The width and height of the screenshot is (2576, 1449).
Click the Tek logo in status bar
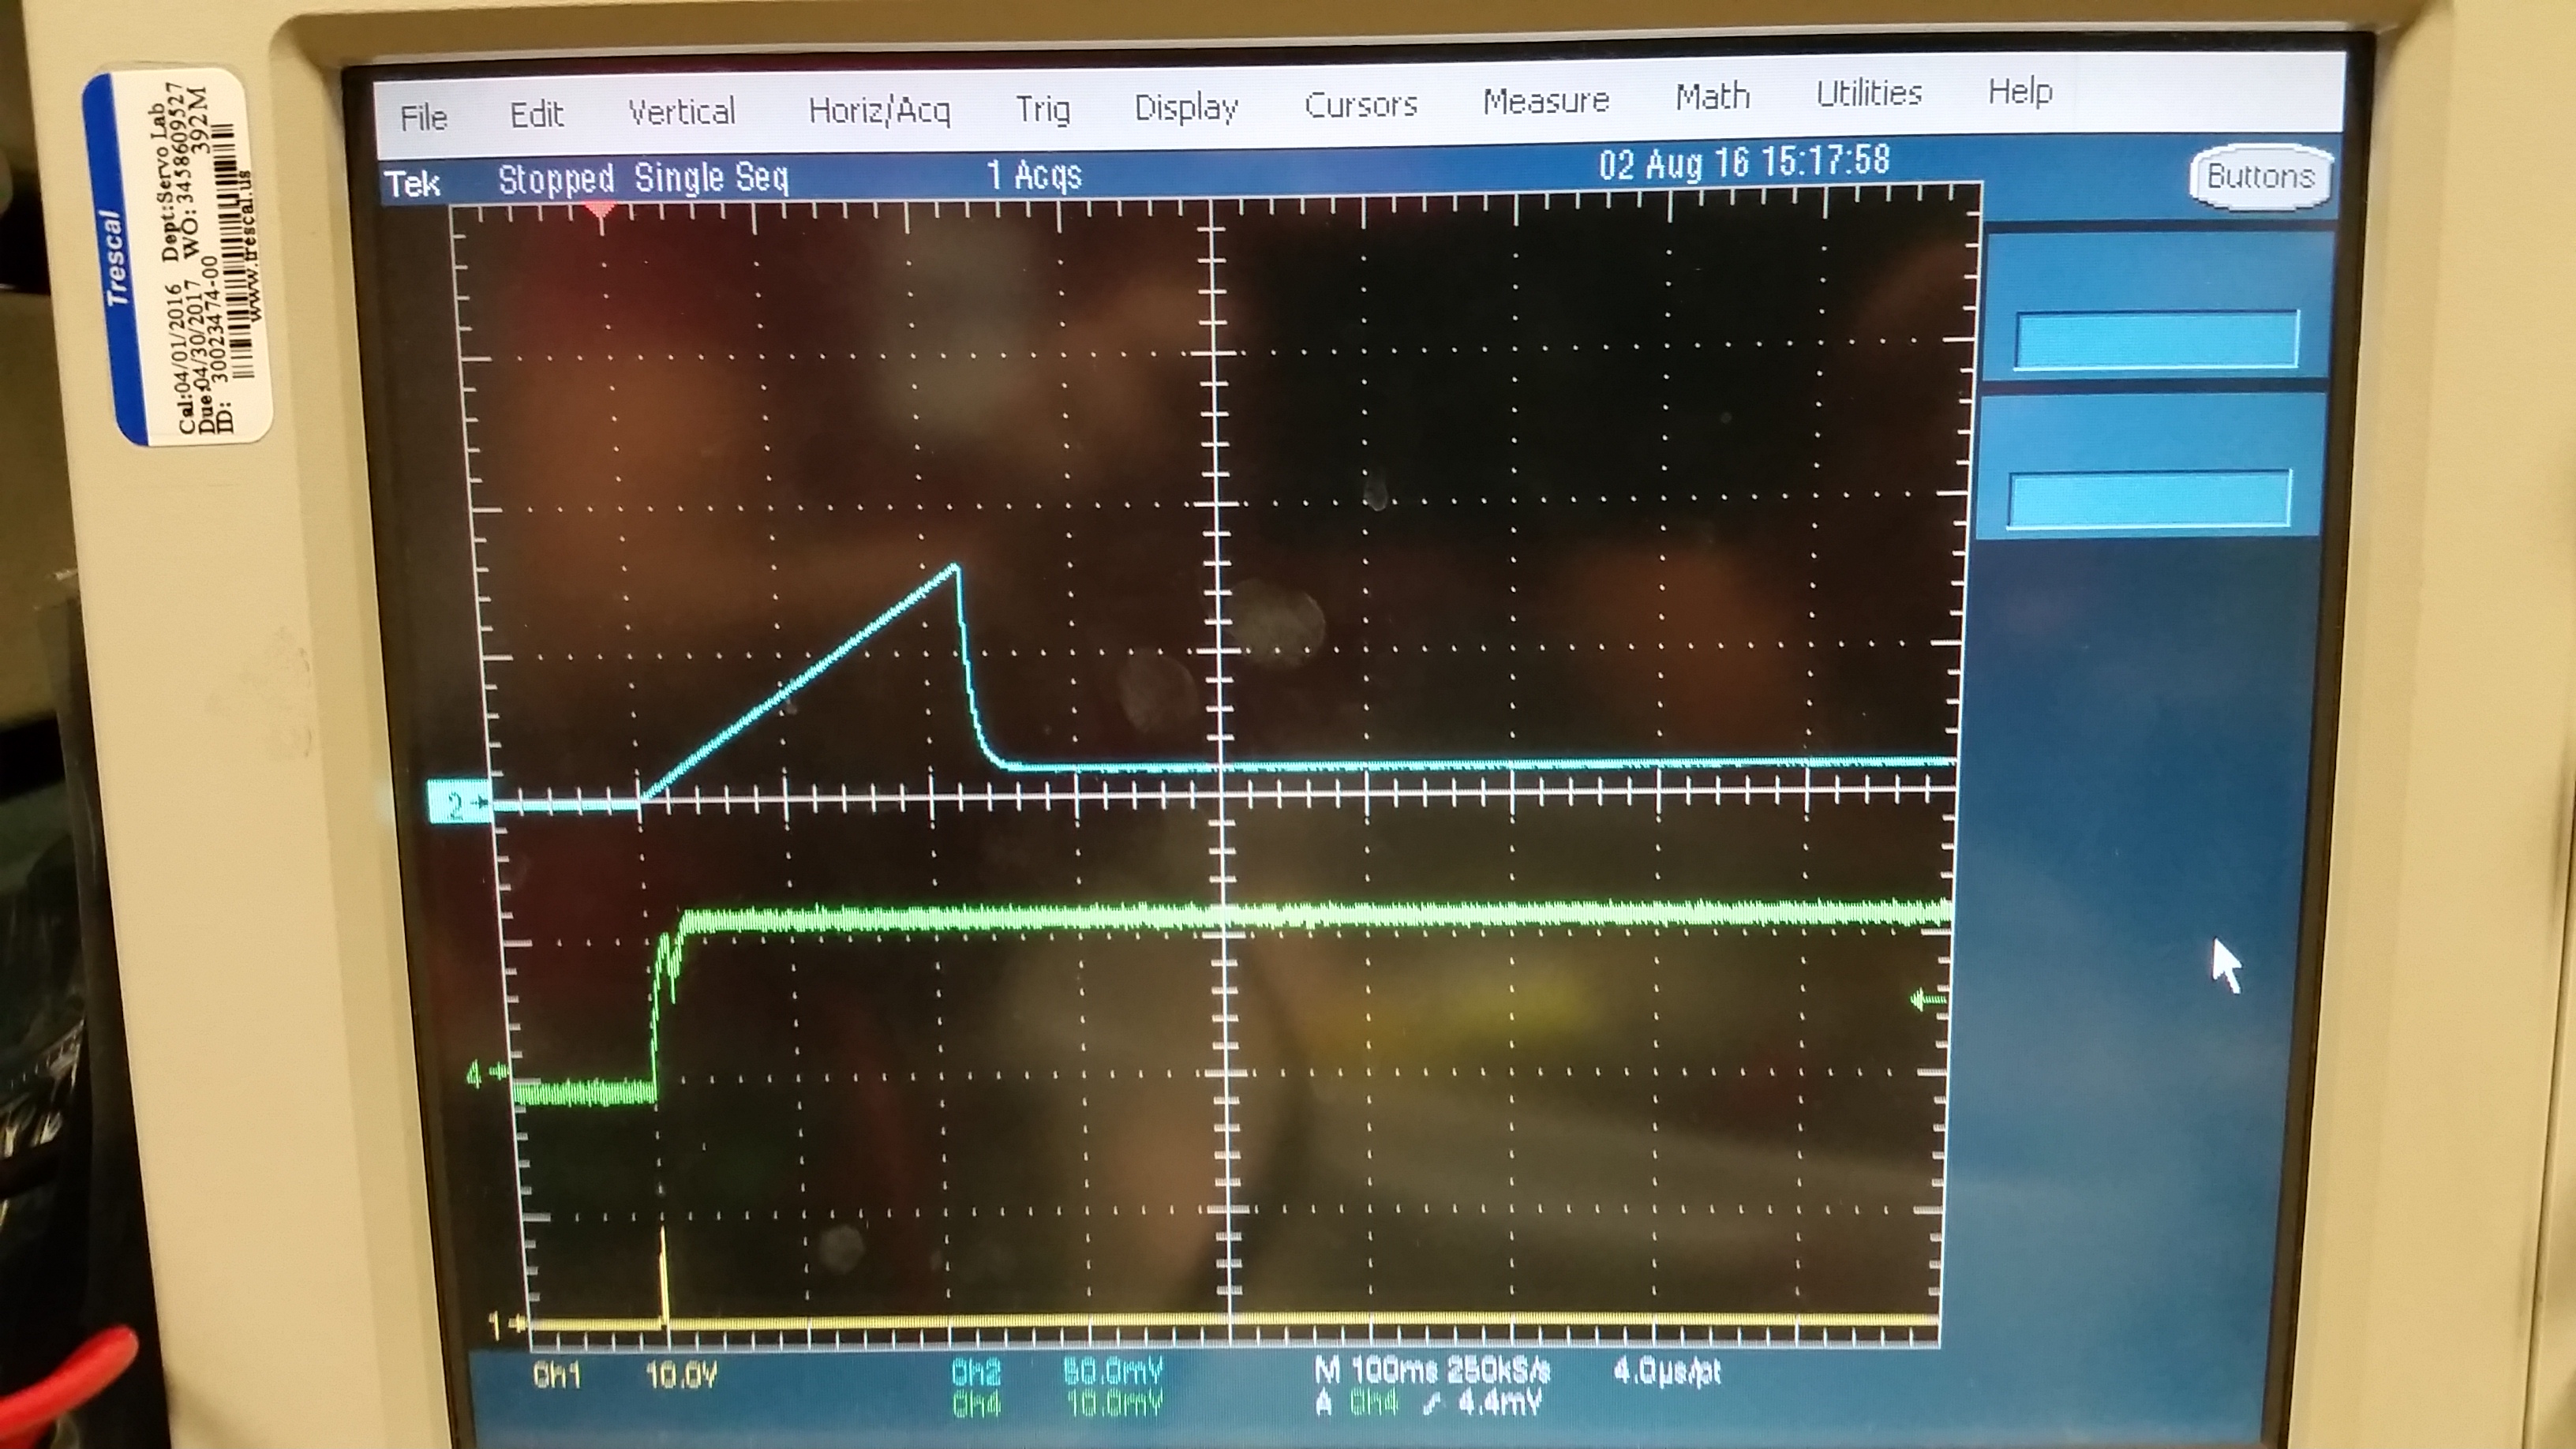coord(412,184)
